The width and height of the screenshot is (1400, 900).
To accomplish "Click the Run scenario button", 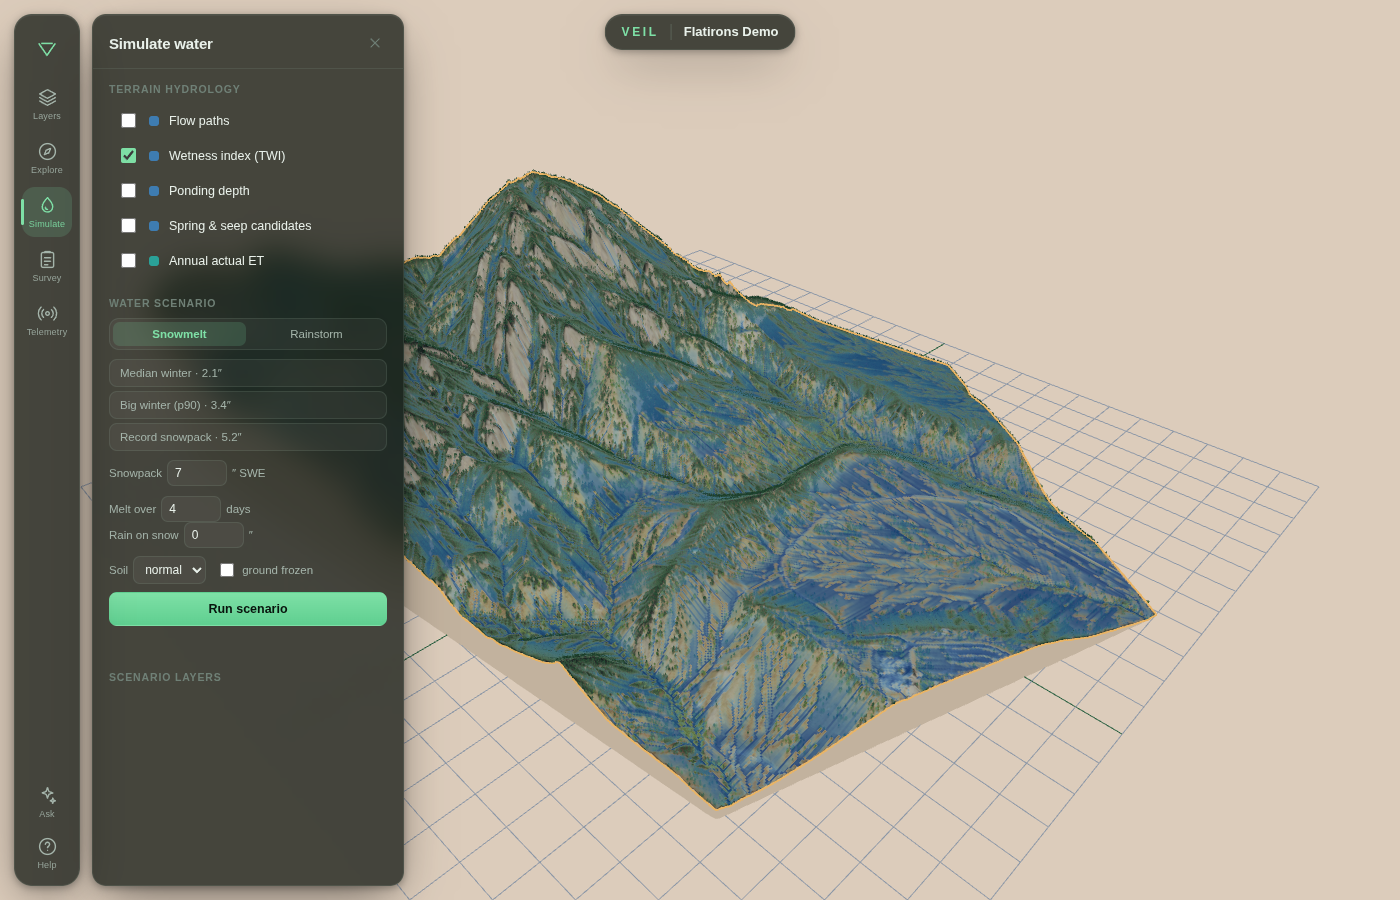I will pyautogui.click(x=248, y=609).
